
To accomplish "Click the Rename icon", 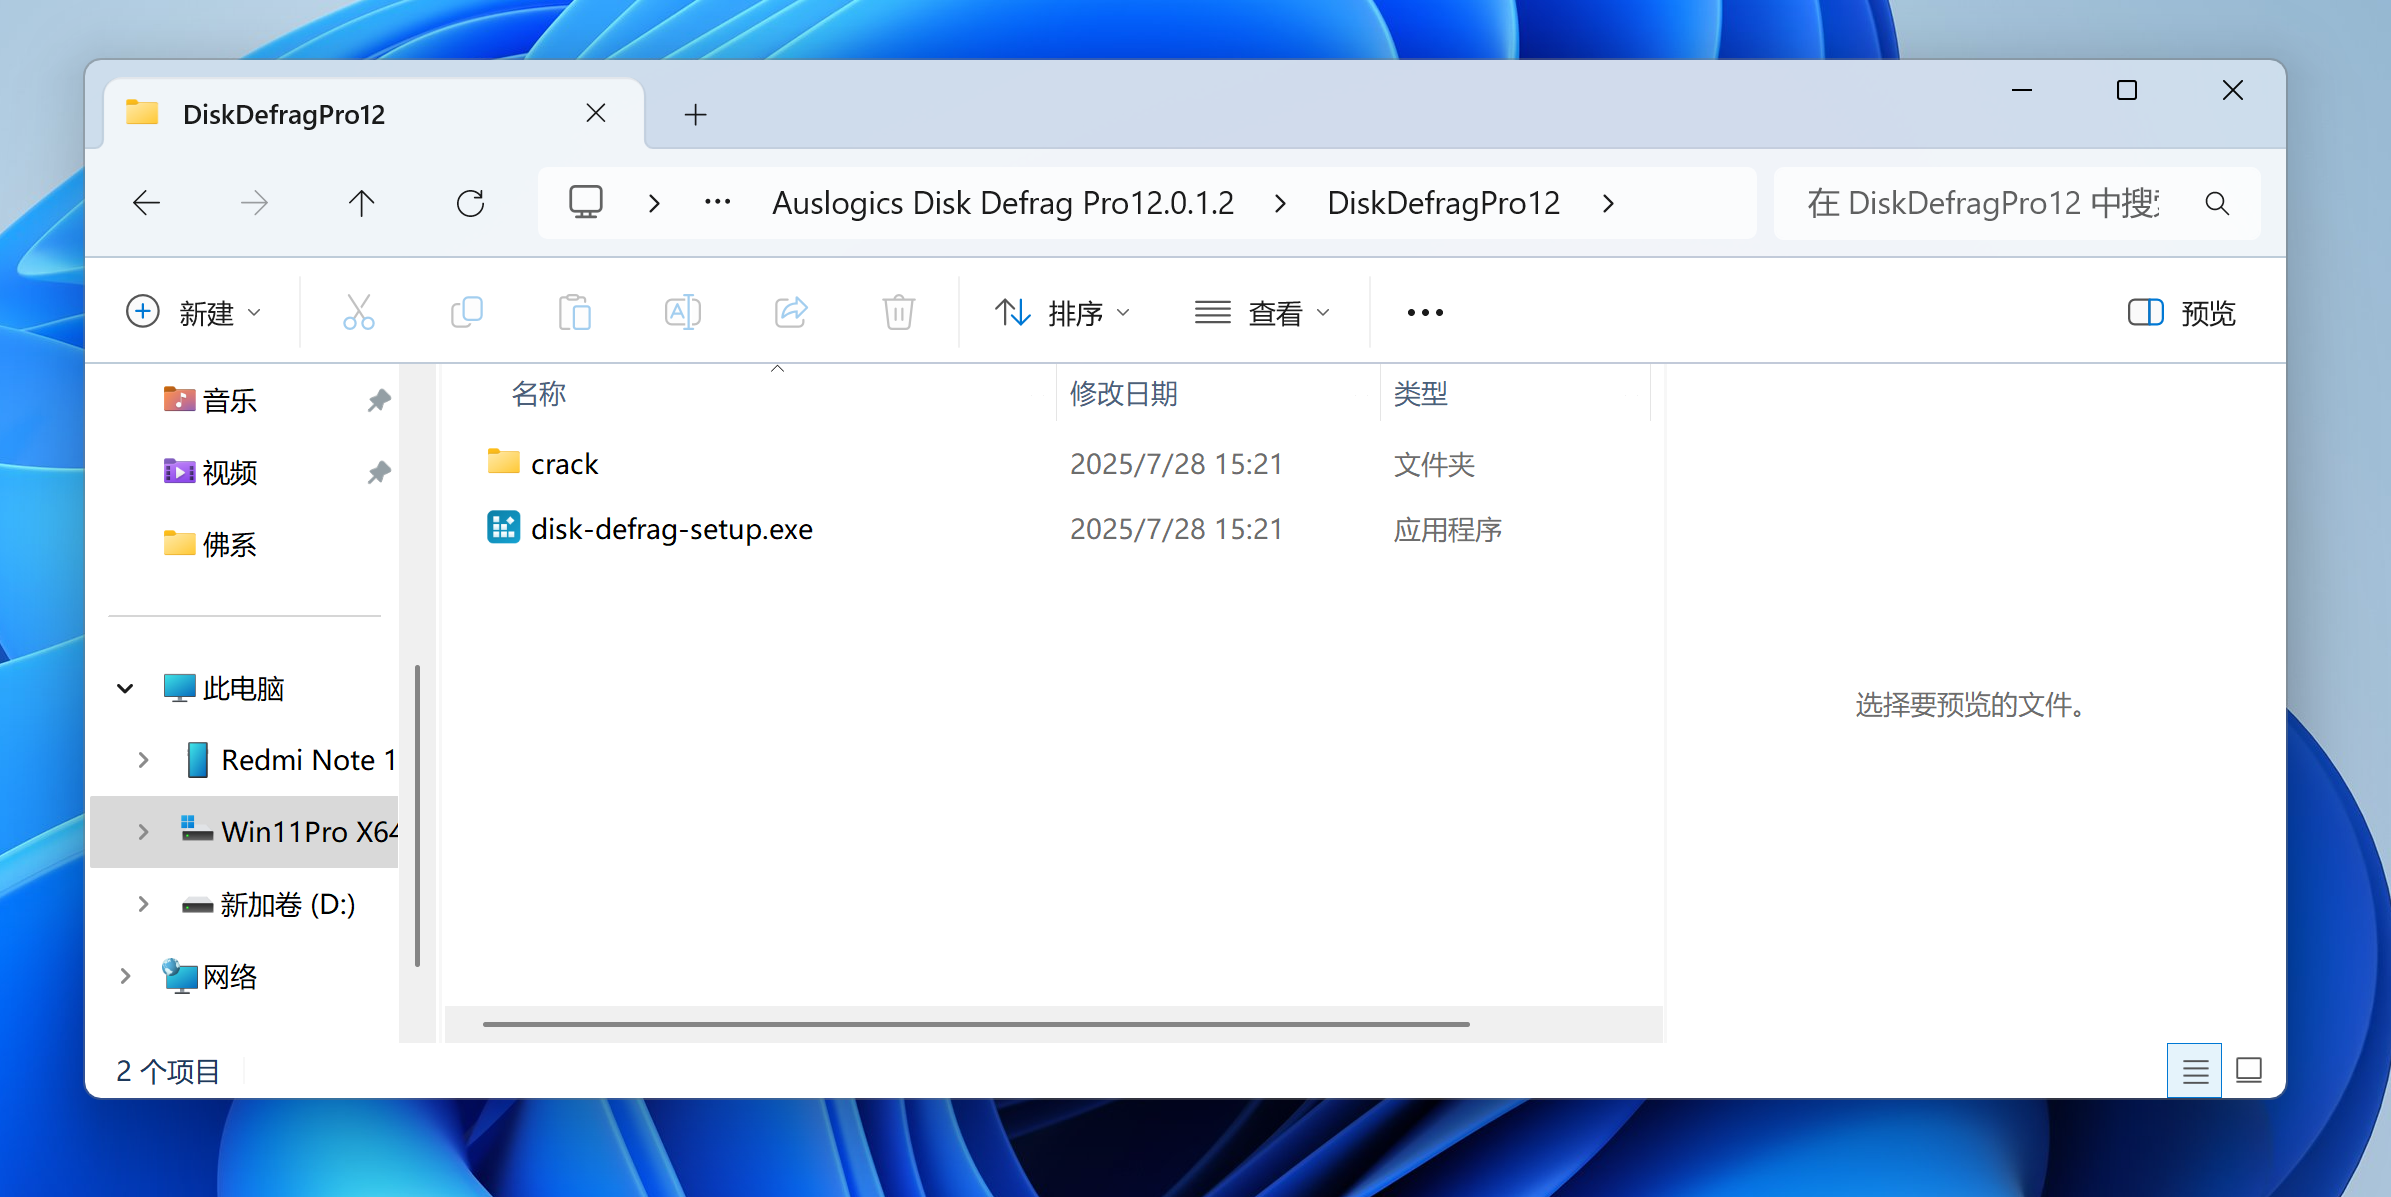I will pyautogui.click(x=683, y=313).
